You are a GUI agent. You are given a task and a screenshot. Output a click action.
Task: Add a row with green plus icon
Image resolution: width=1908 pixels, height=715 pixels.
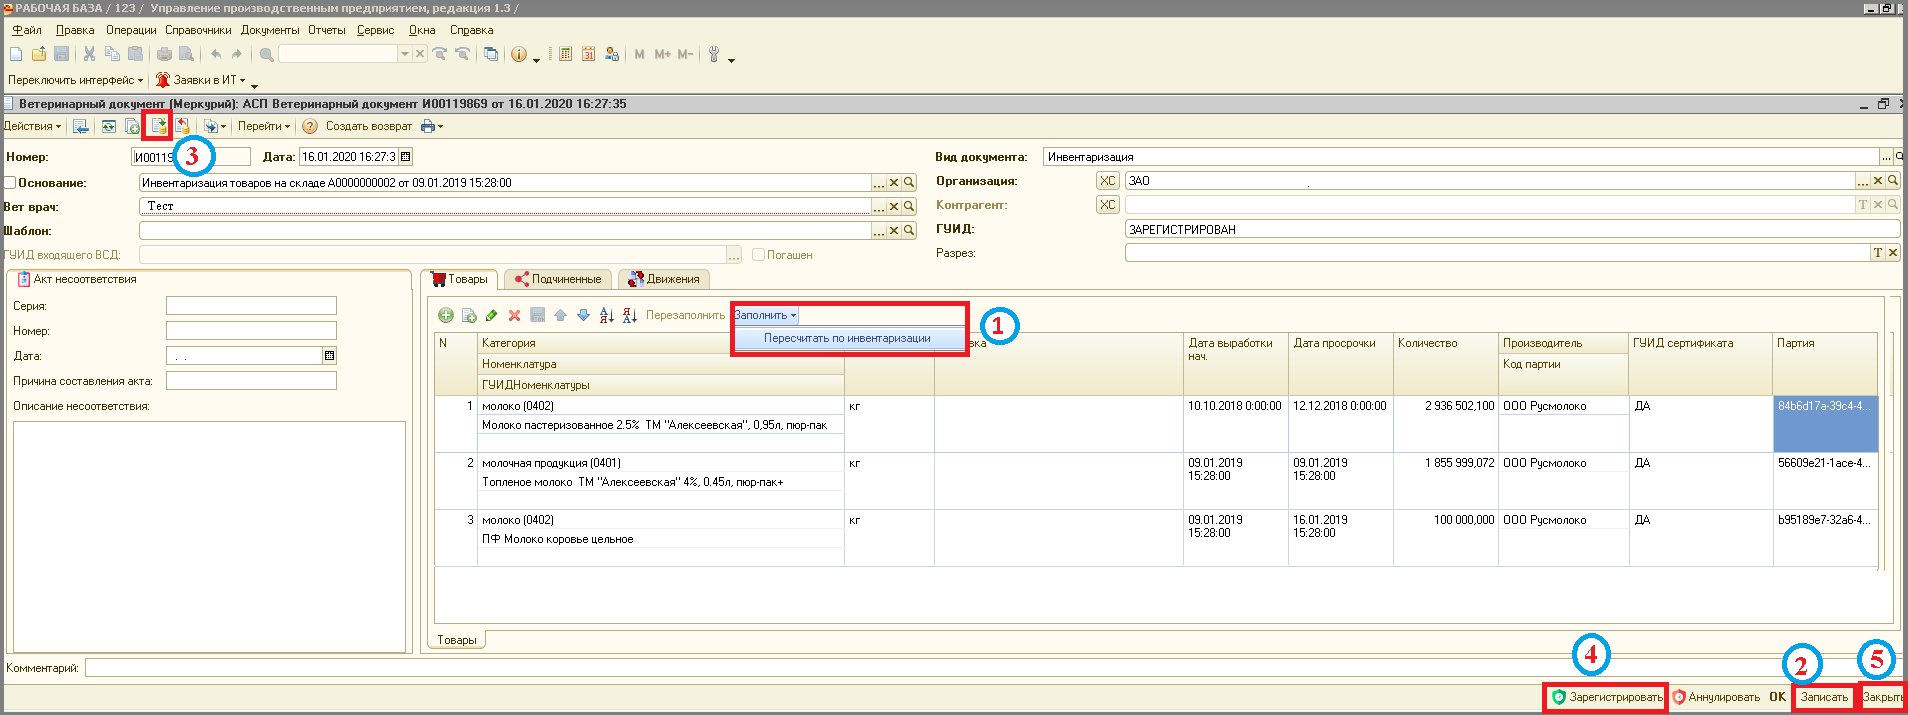click(446, 315)
